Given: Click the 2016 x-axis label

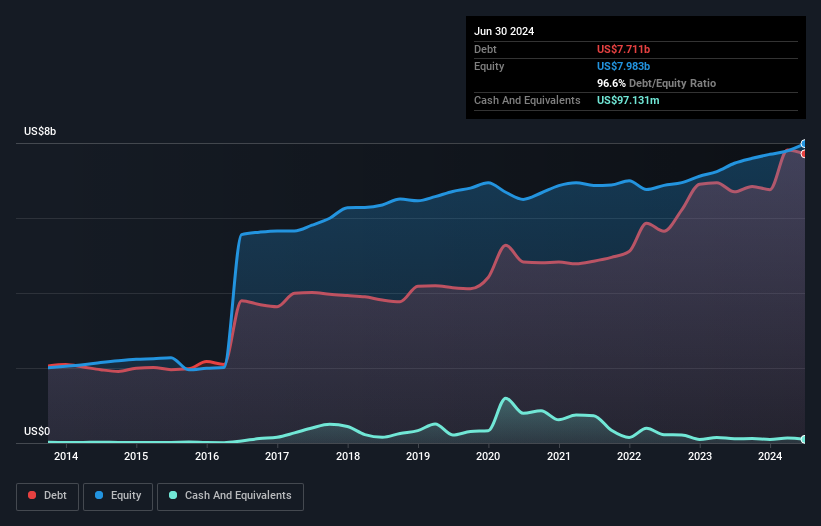Looking at the screenshot, I should pyautogui.click(x=207, y=456).
